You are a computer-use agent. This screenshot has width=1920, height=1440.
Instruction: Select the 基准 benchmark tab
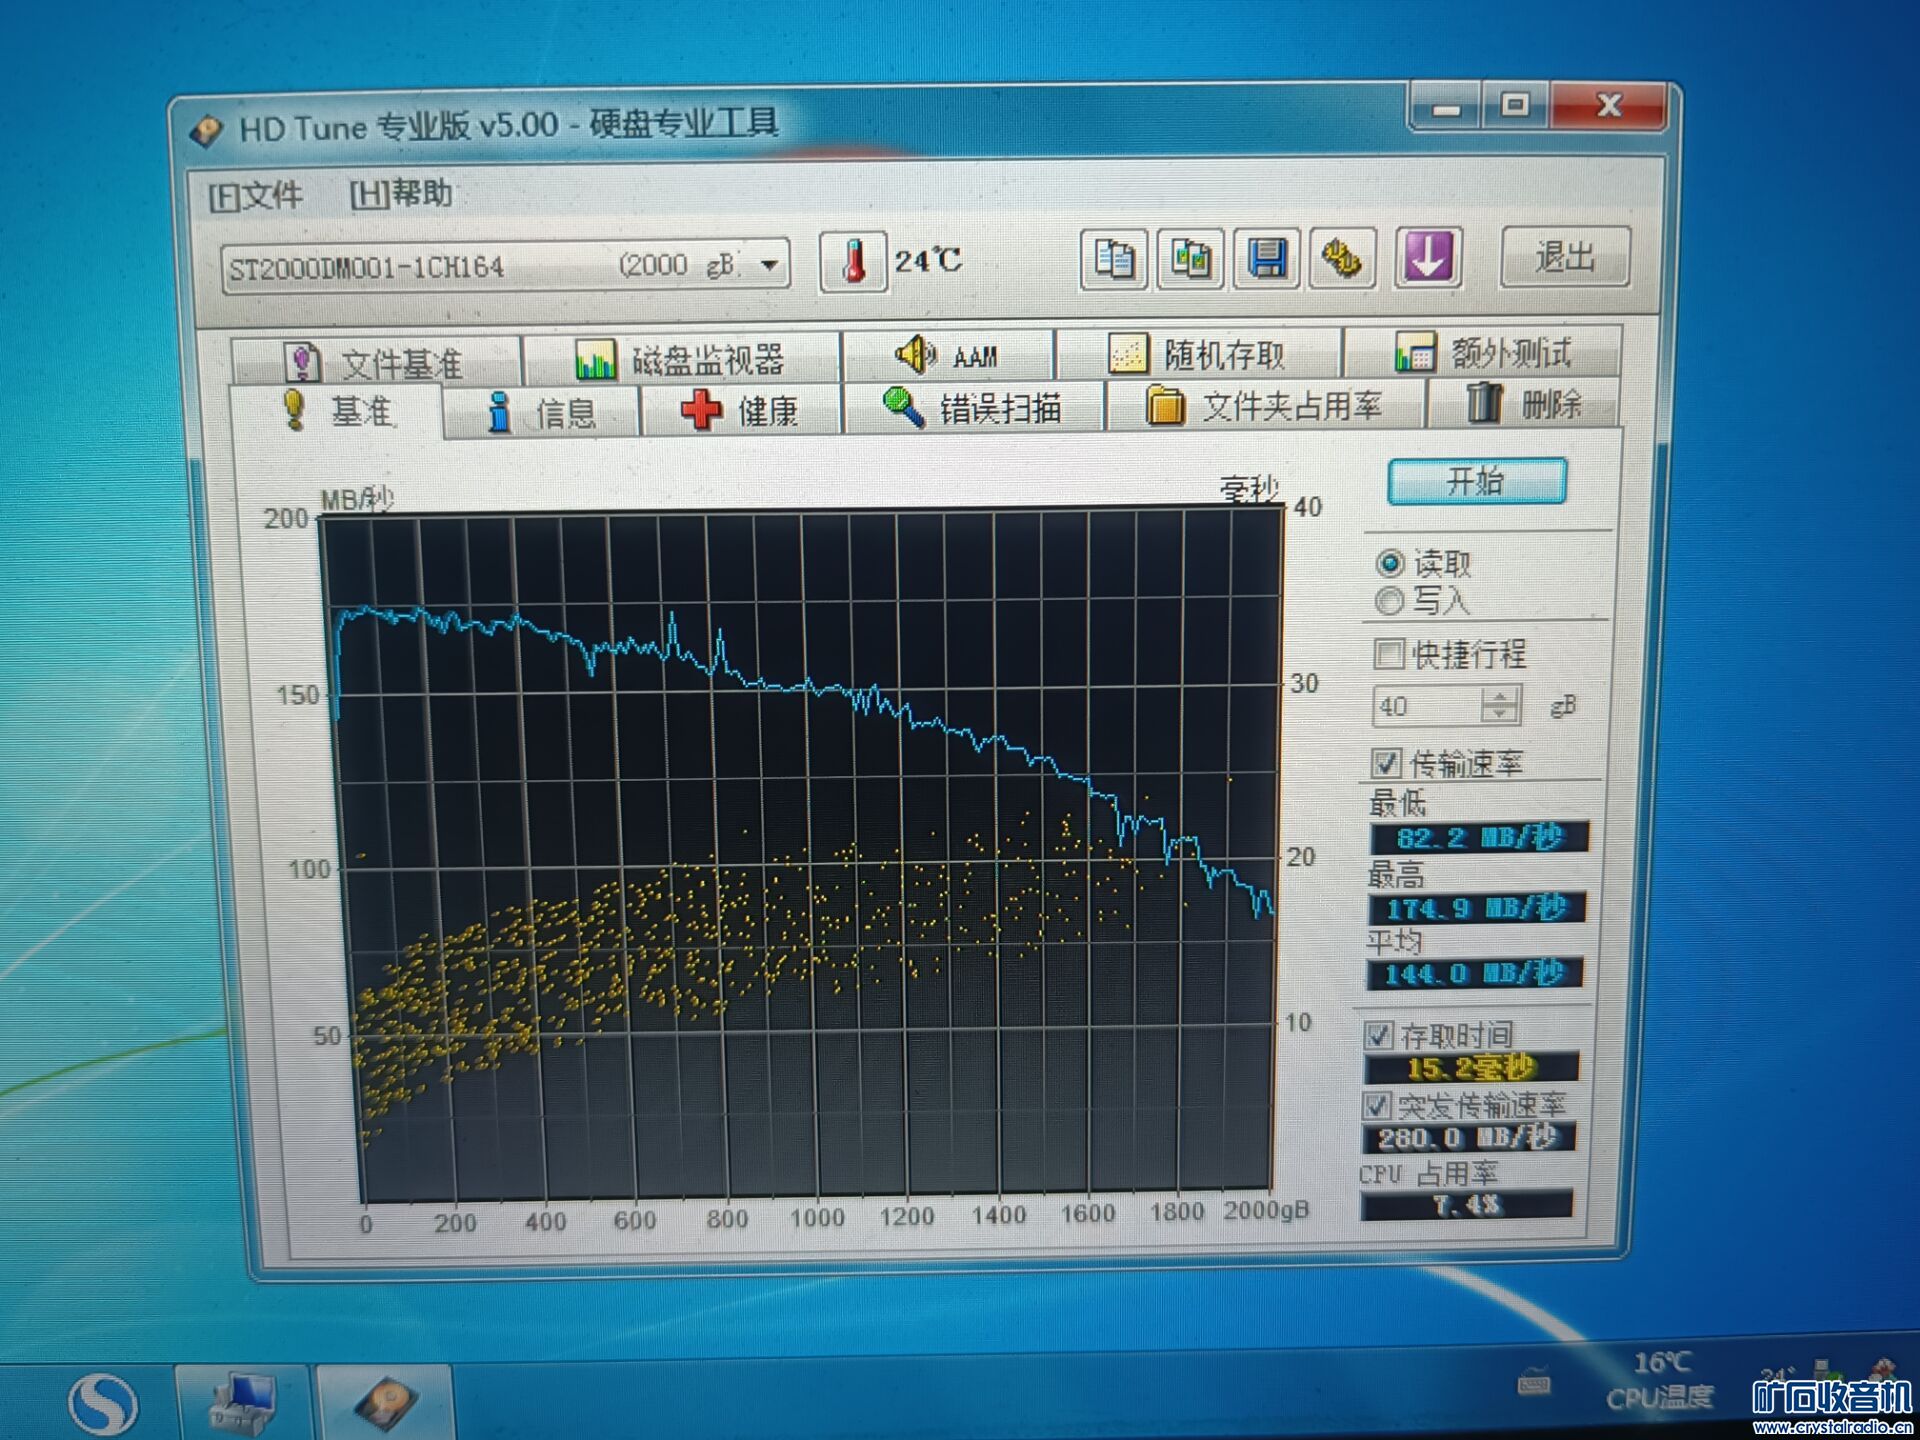point(338,411)
